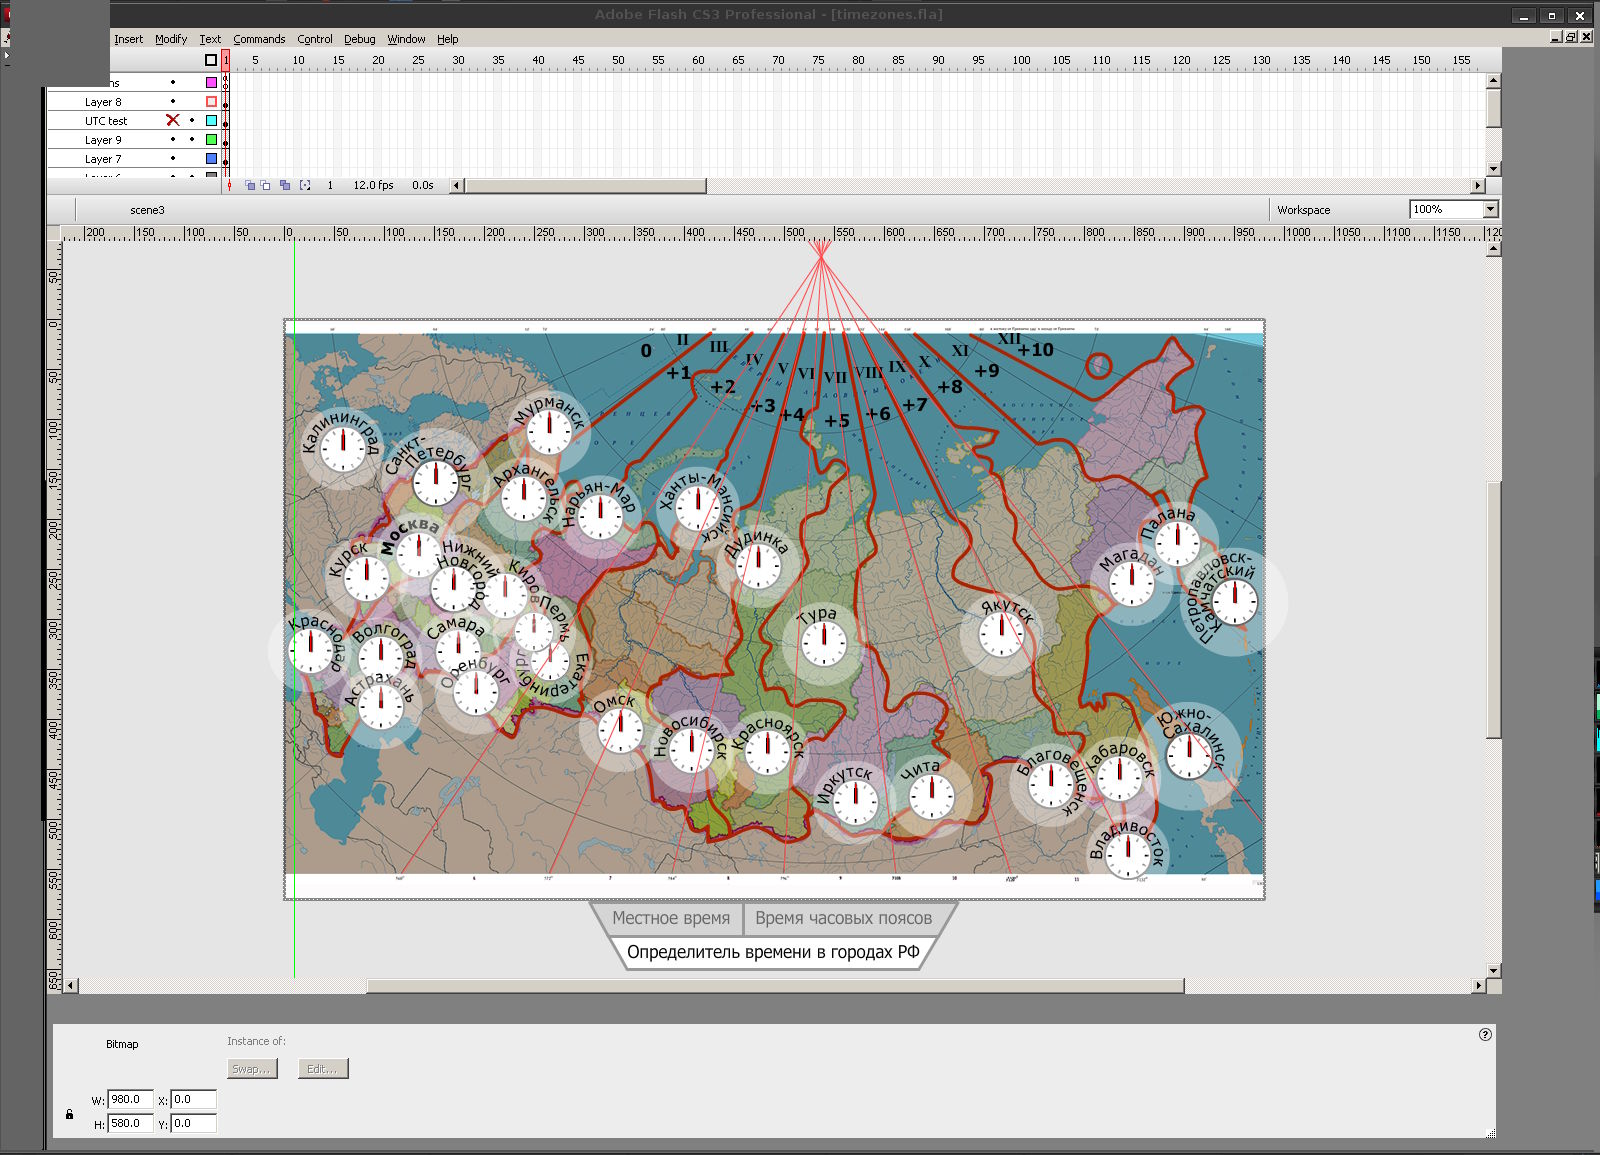This screenshot has height=1155, width=1600.
Task: Open the Commands menu
Action: pos(259,39)
